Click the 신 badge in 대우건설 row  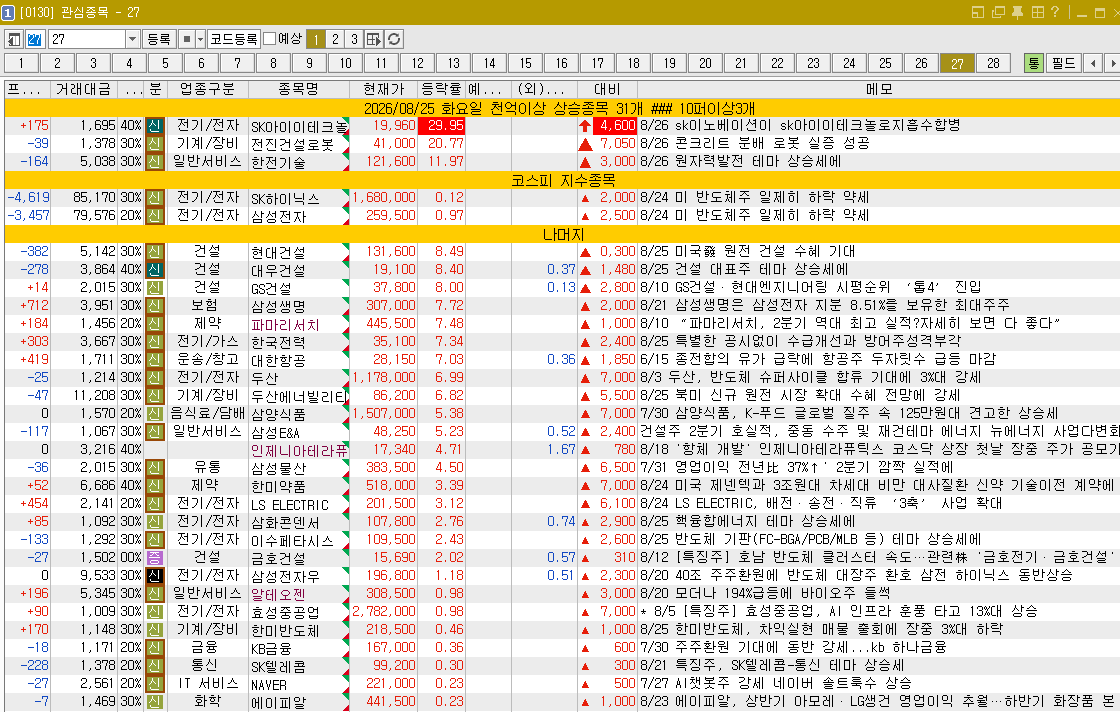154,270
